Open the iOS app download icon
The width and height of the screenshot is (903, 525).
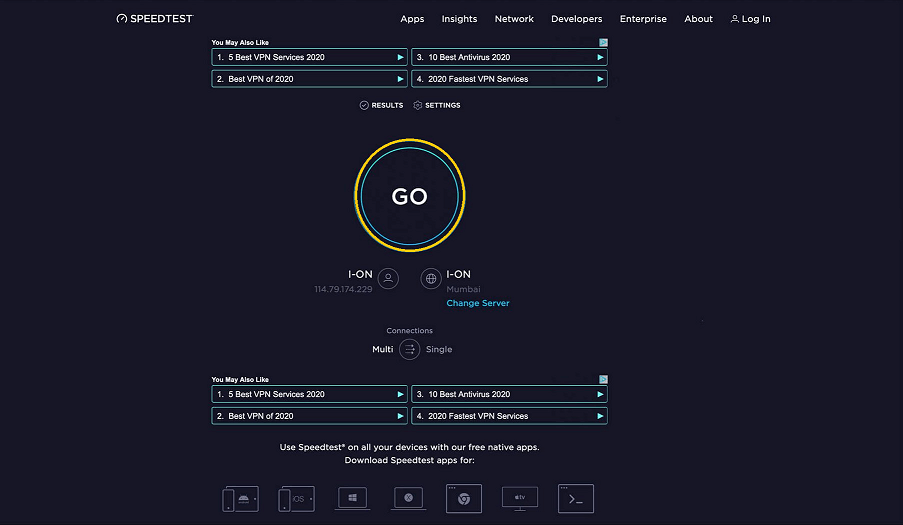[296, 498]
